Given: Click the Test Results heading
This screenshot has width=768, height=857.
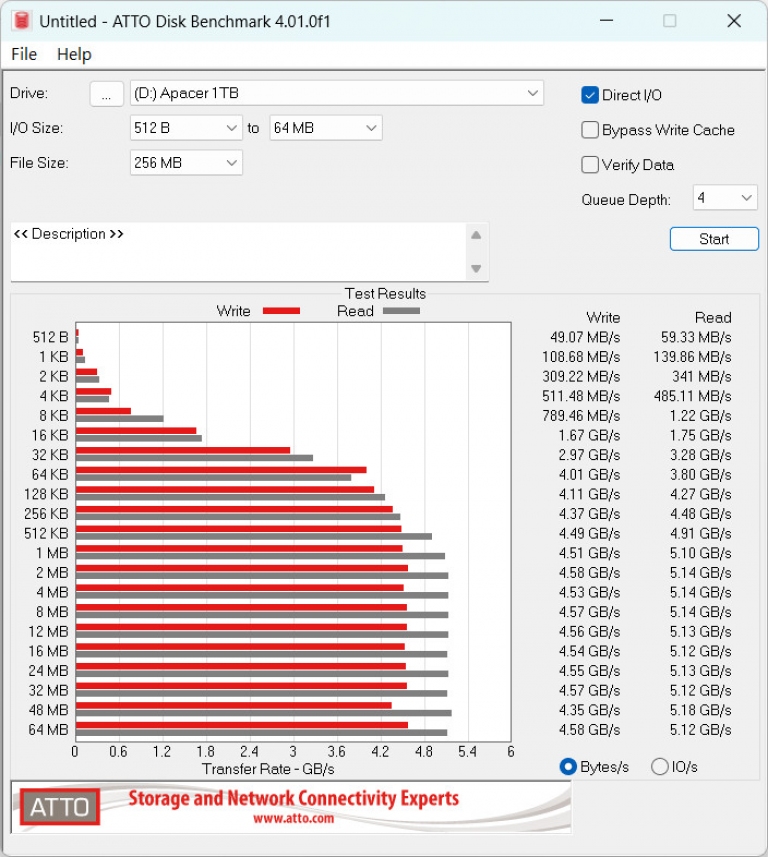Looking at the screenshot, I should (385, 294).
